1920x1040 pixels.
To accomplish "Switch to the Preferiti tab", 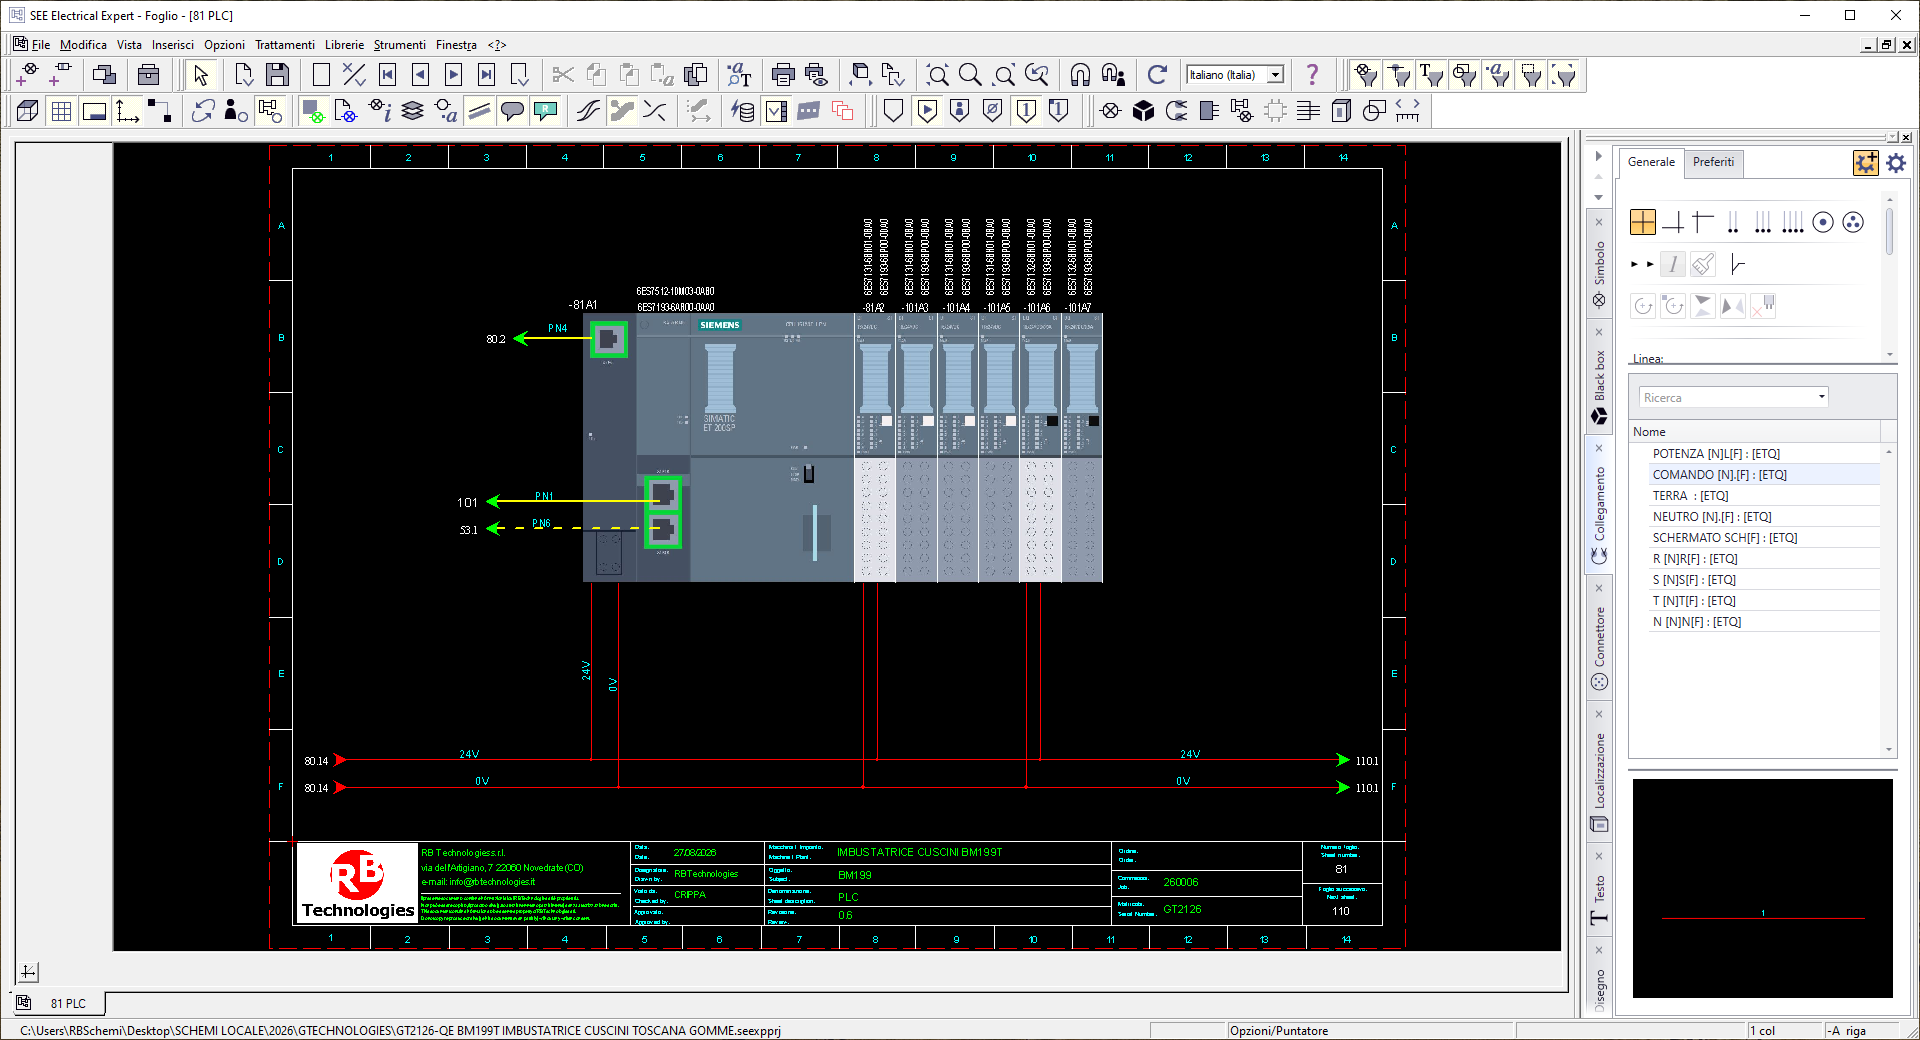I will coord(1713,162).
